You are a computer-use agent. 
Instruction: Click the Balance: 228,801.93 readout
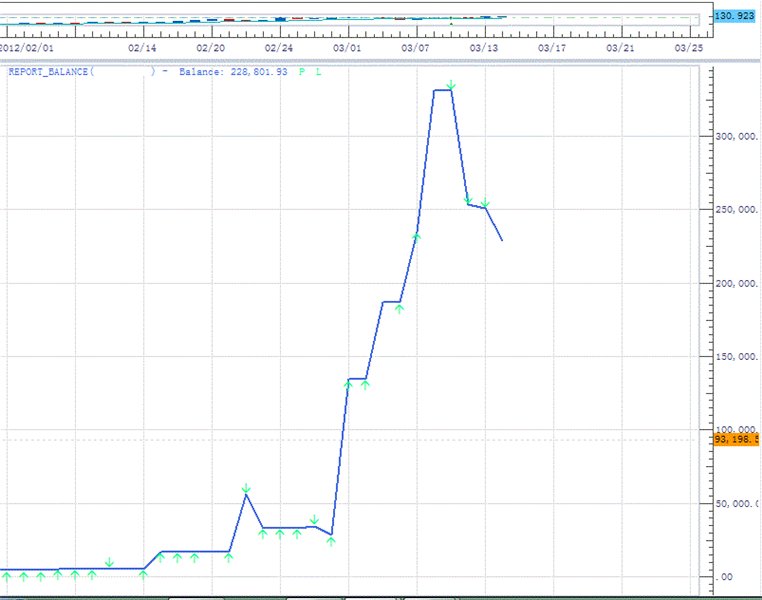coord(233,72)
